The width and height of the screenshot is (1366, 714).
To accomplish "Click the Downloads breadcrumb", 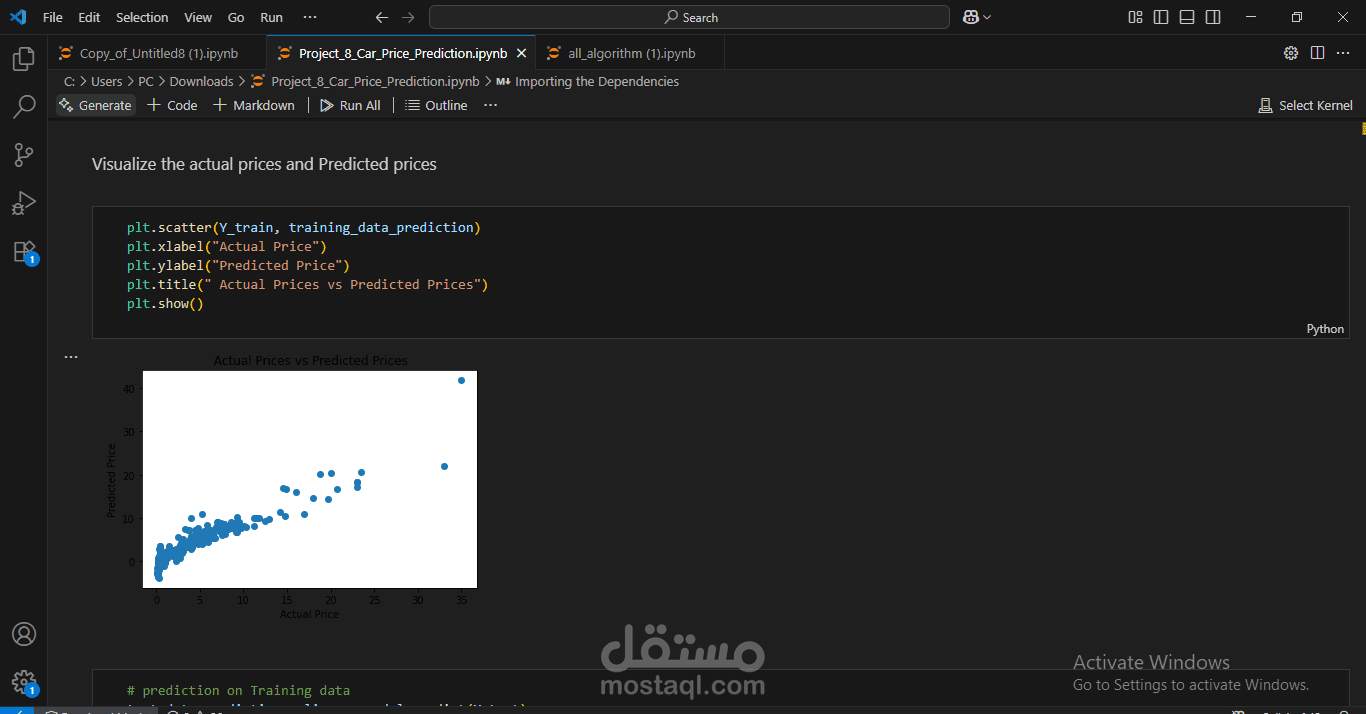I will (x=201, y=81).
